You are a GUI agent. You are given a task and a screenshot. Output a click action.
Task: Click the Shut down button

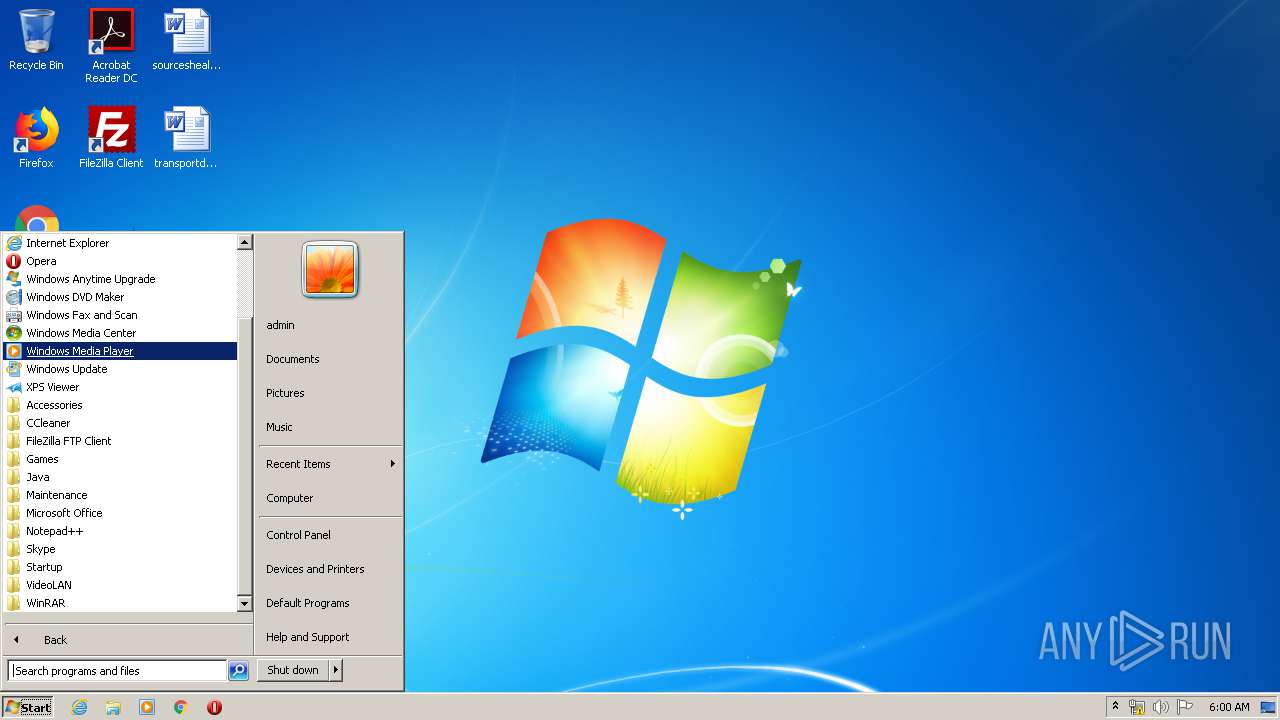[293, 670]
